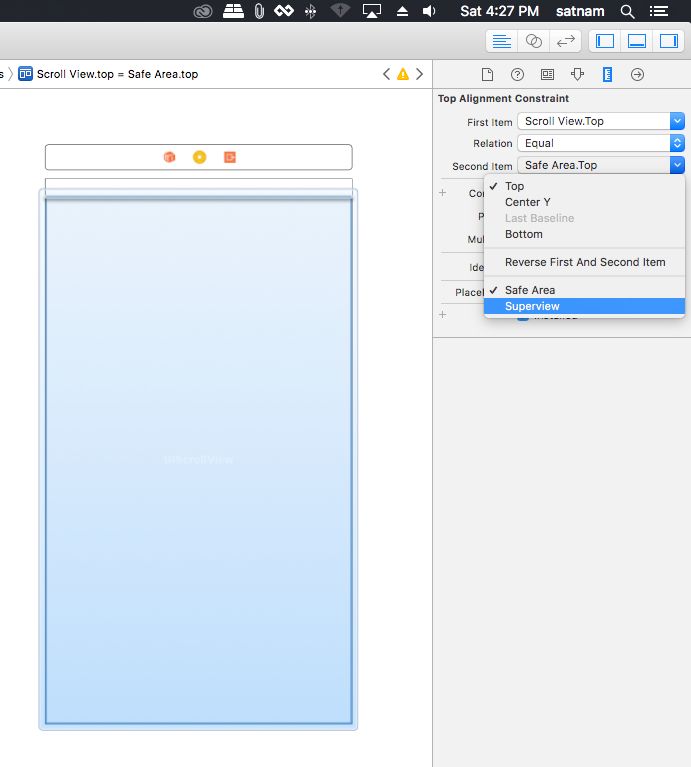Open the File inspector
Viewport: 691px width, 767px height.
(x=487, y=74)
